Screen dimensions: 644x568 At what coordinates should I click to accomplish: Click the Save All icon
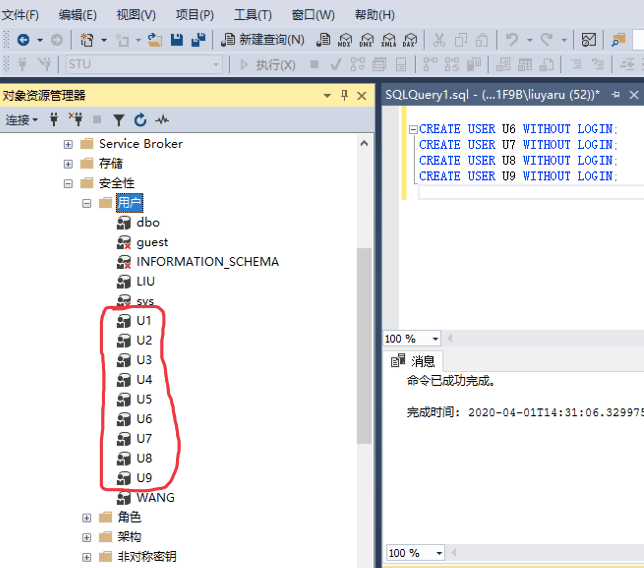198,40
